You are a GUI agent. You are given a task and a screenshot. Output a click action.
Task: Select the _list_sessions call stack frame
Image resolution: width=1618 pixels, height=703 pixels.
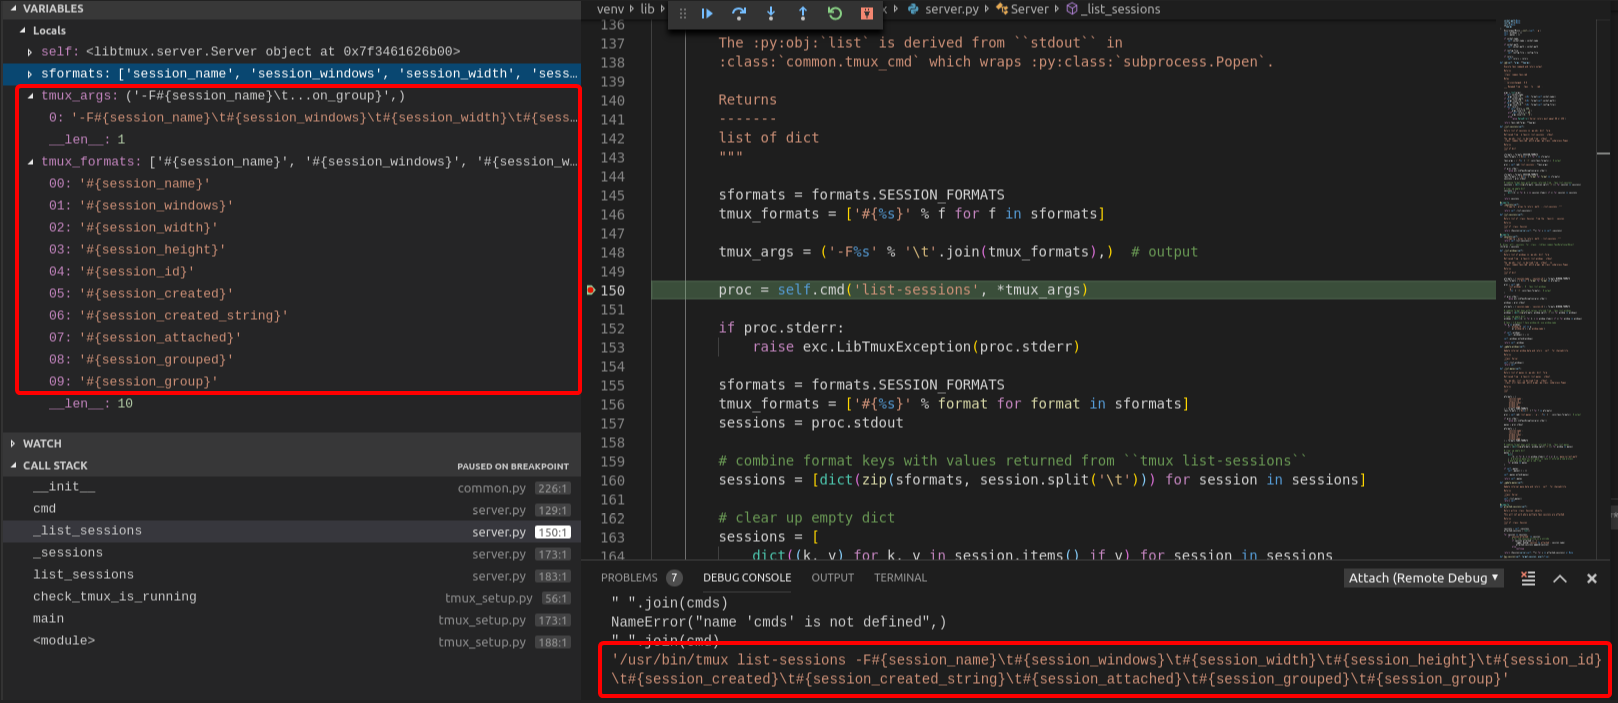click(x=291, y=531)
